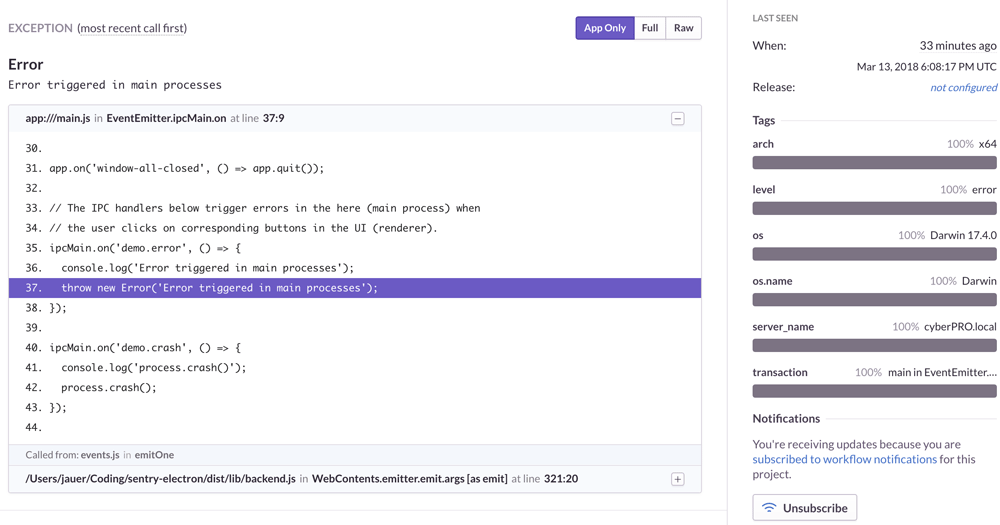The width and height of the screenshot is (1000, 525).
Task: Open the 'not configured' release link
Action: click(963, 87)
